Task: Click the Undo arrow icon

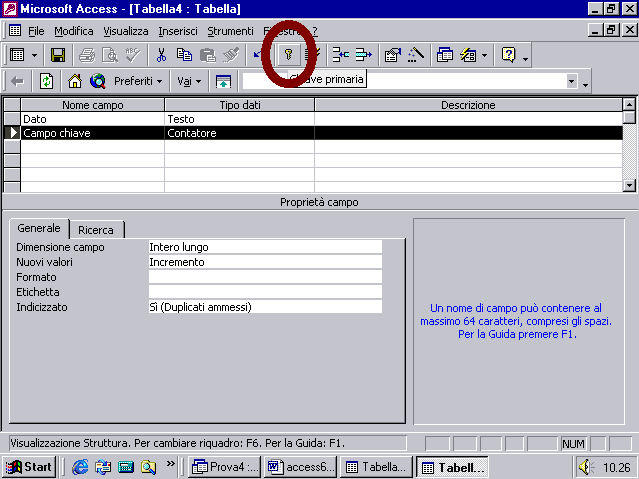Action: click(258, 55)
